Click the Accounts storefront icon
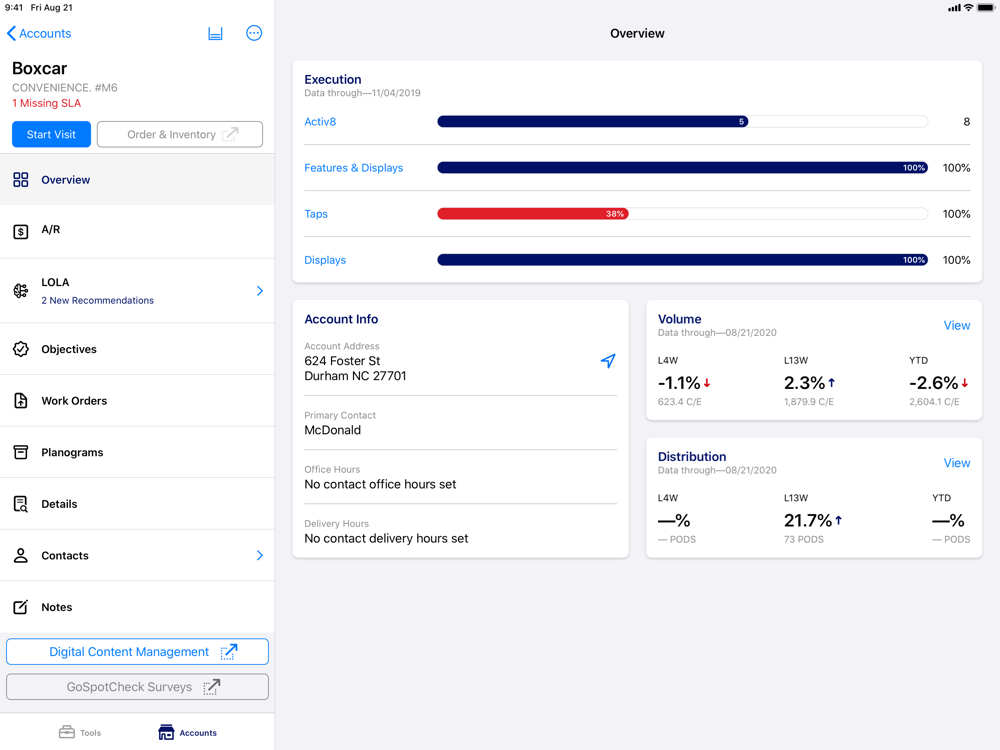Screen dimensions: 1000x750 [166, 732]
